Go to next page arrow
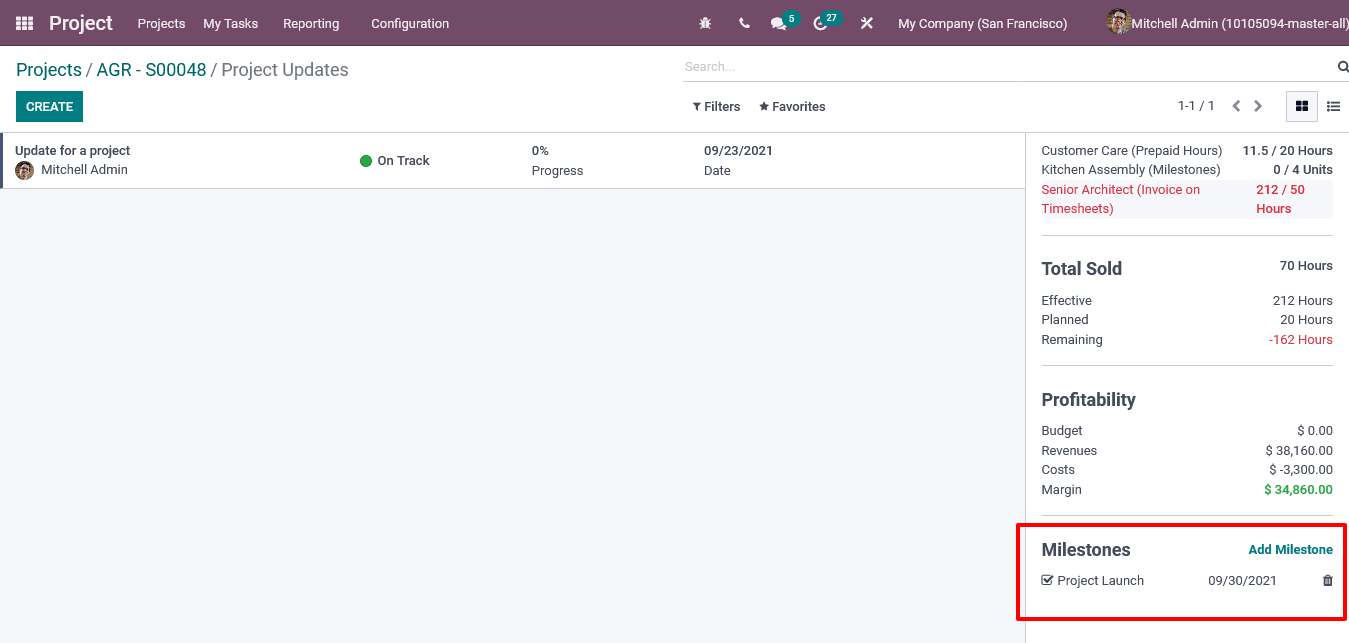The width and height of the screenshot is (1349, 643). pos(1258,106)
